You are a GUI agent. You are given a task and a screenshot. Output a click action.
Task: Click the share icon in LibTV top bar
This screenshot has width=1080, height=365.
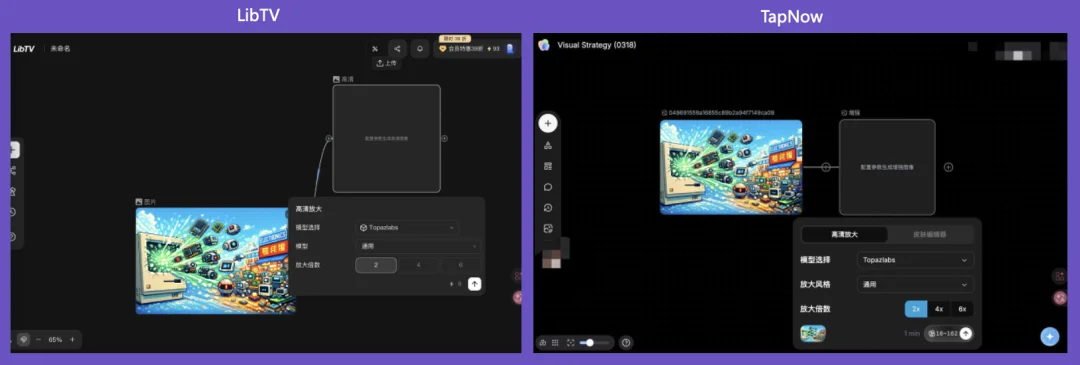[397, 49]
